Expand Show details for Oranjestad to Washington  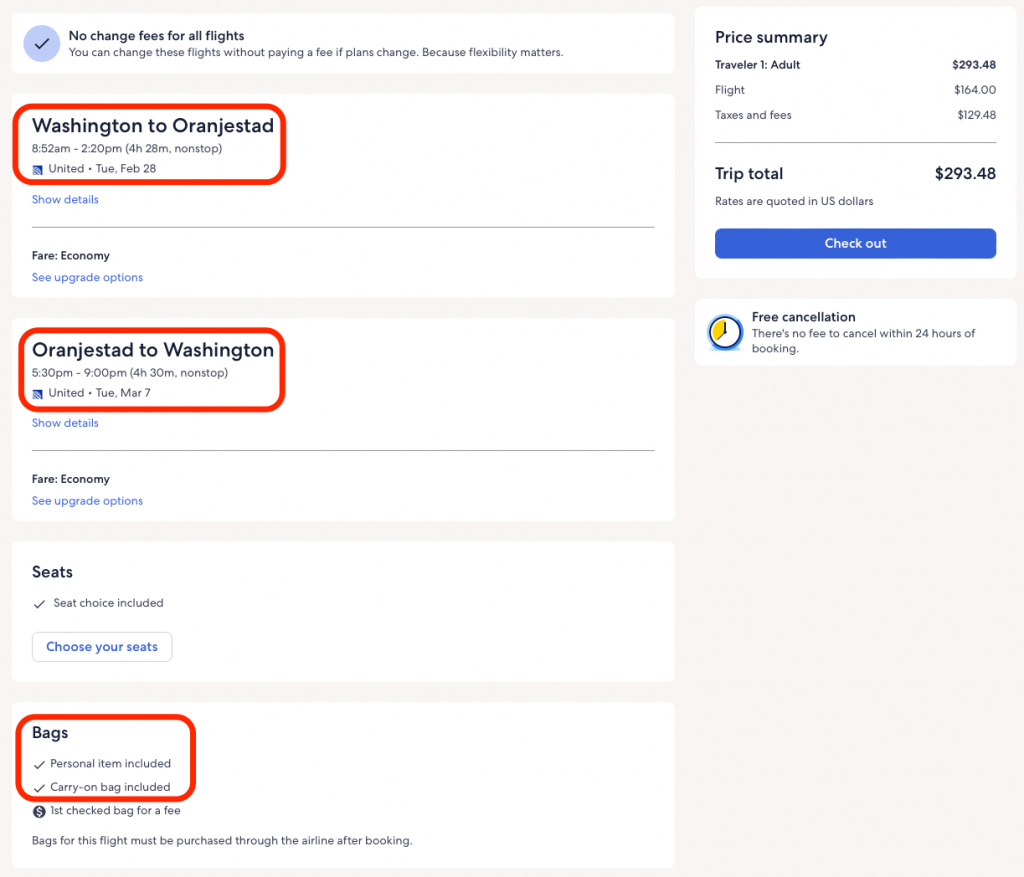click(65, 423)
